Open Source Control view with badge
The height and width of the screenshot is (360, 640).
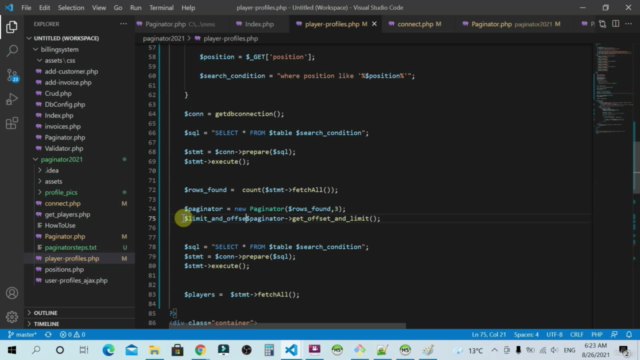[x=12, y=75]
